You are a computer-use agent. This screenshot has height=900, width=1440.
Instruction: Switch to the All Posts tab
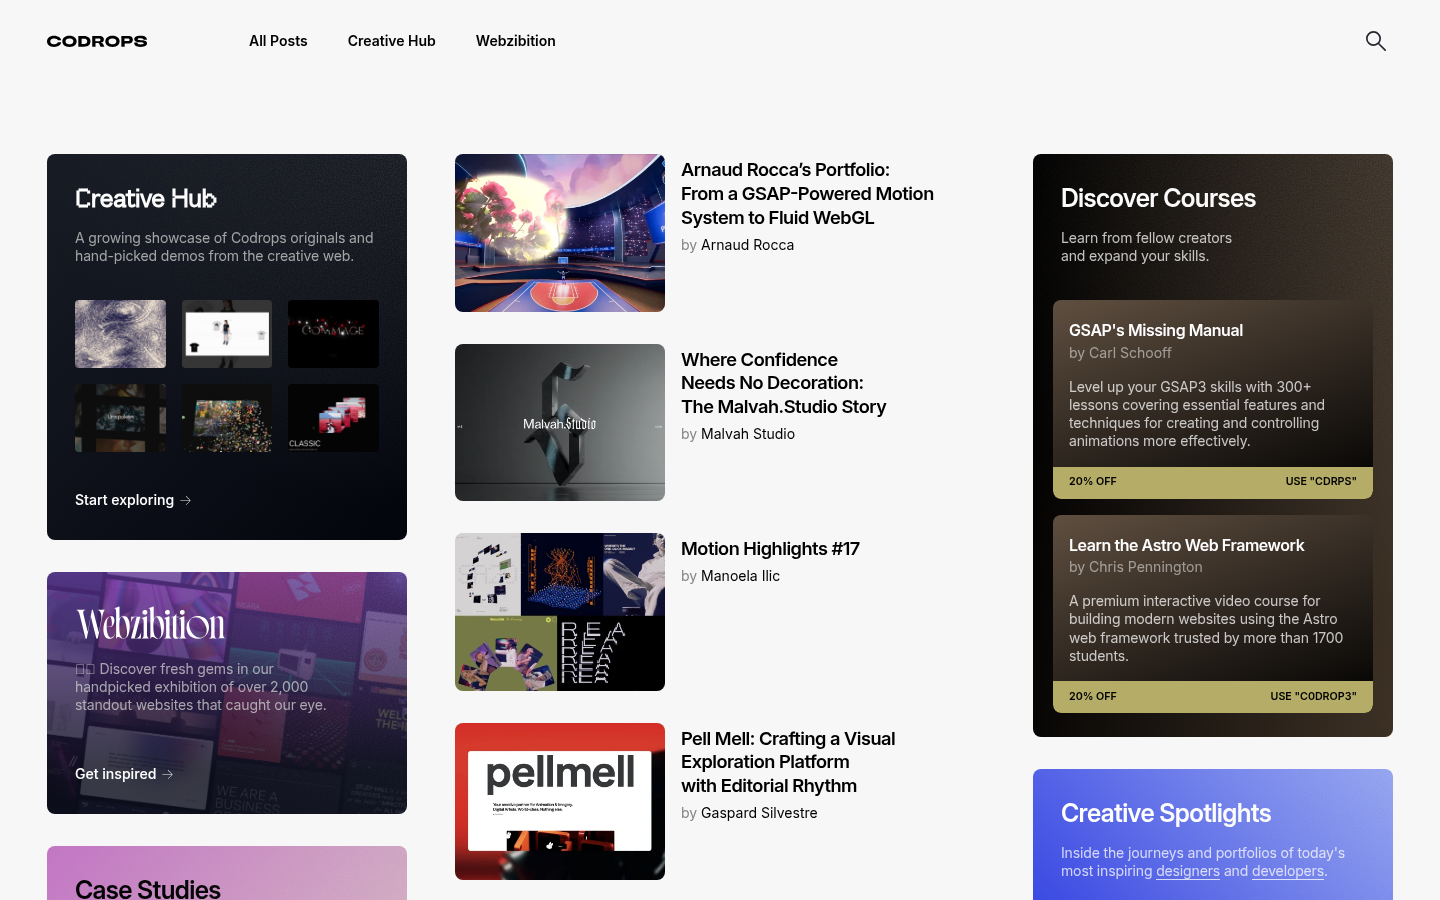click(x=278, y=41)
